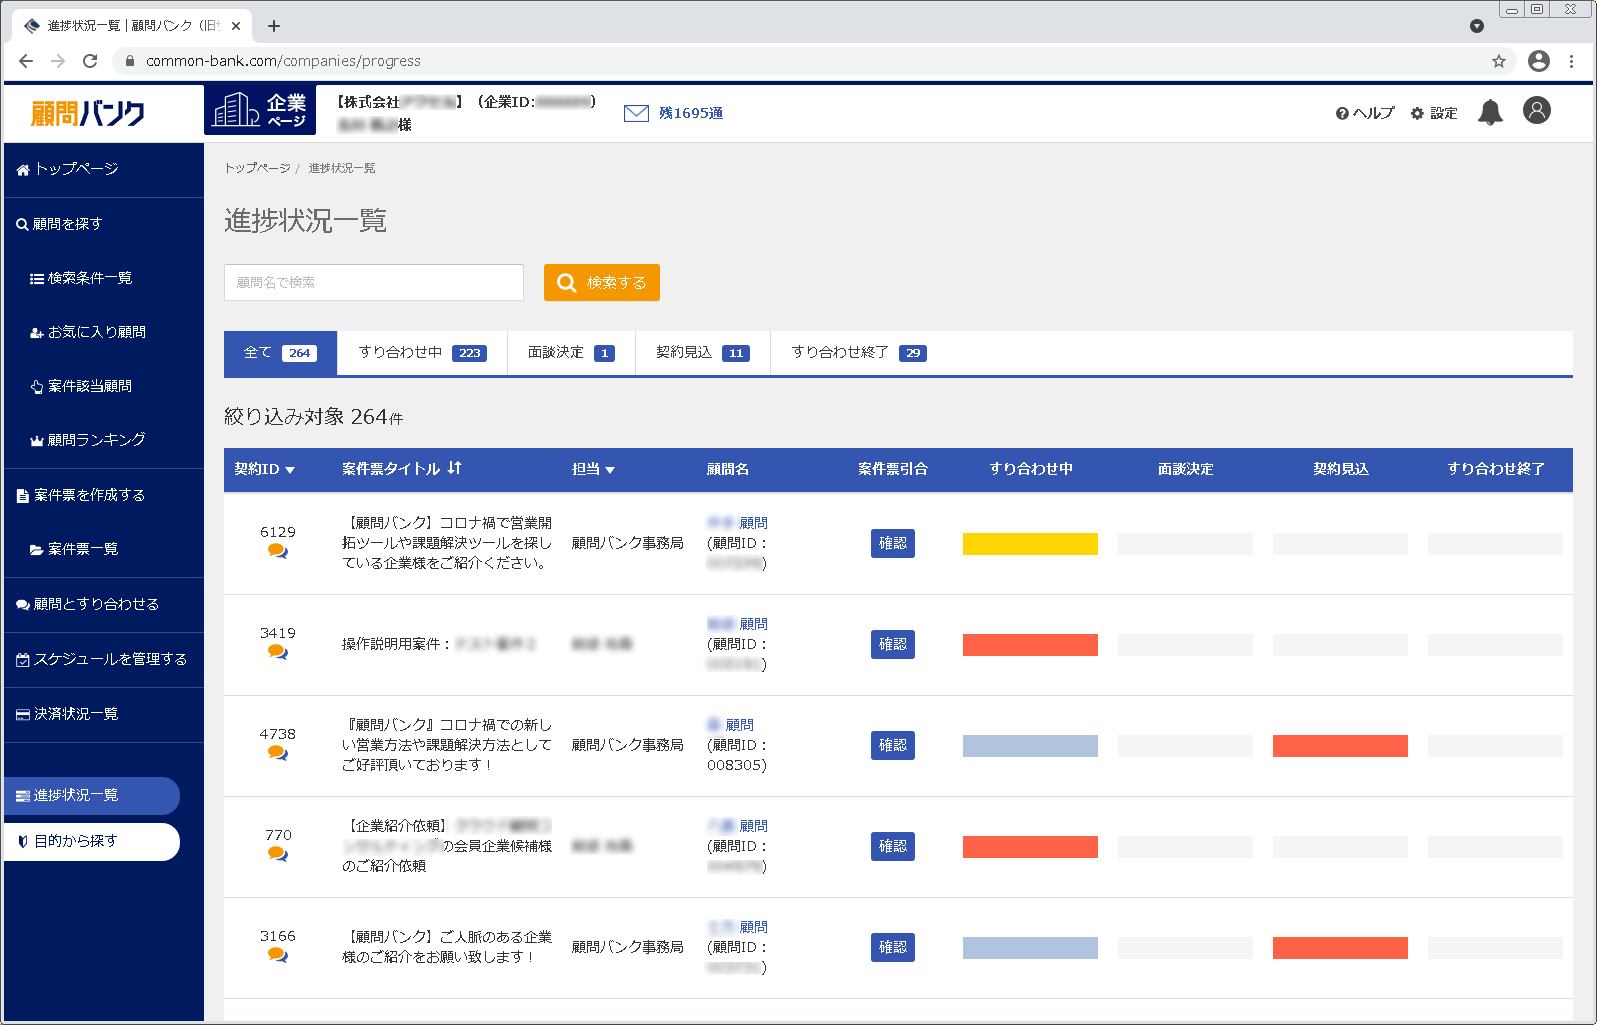This screenshot has width=1597, height=1025.
Task: Switch to the すり合わせ中 tab
Action: pos(421,353)
